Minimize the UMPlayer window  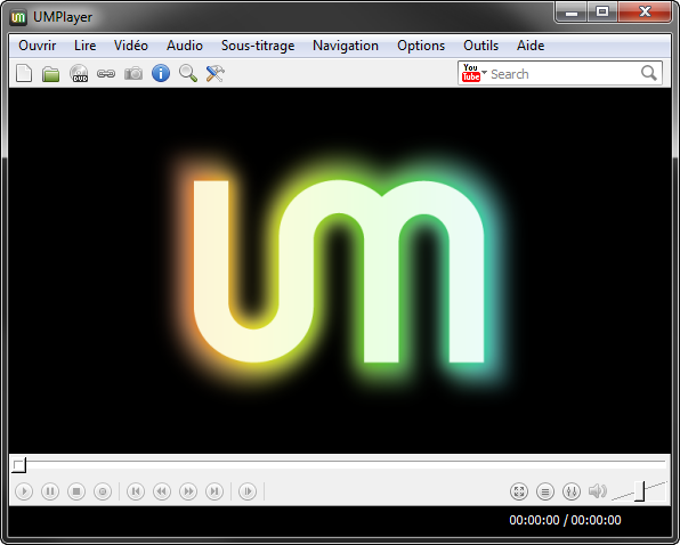pyautogui.click(x=572, y=12)
